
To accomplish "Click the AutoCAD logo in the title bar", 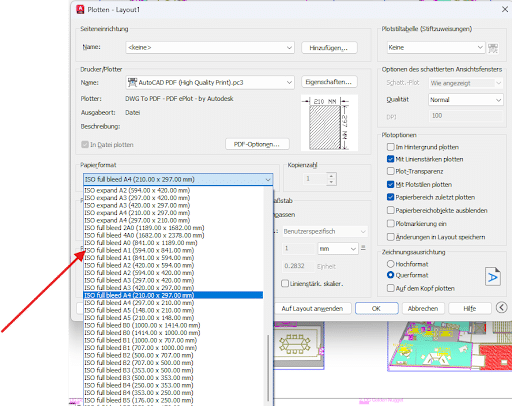I will [80, 9].
